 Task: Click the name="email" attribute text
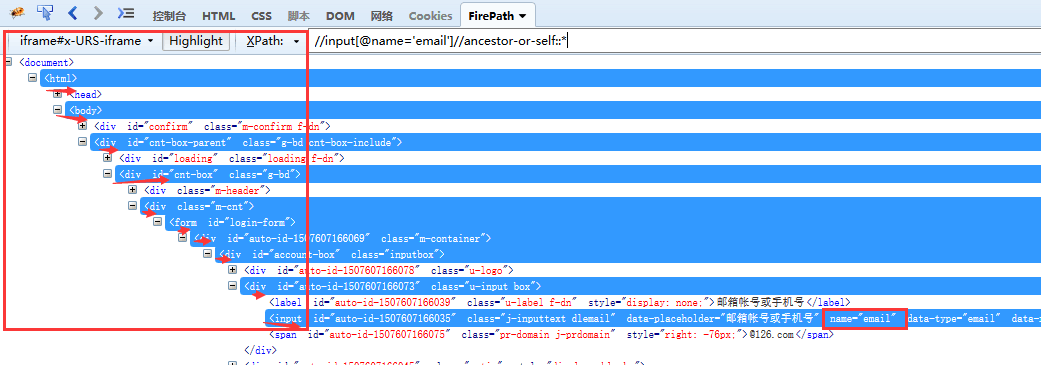pyautogui.click(x=864, y=319)
